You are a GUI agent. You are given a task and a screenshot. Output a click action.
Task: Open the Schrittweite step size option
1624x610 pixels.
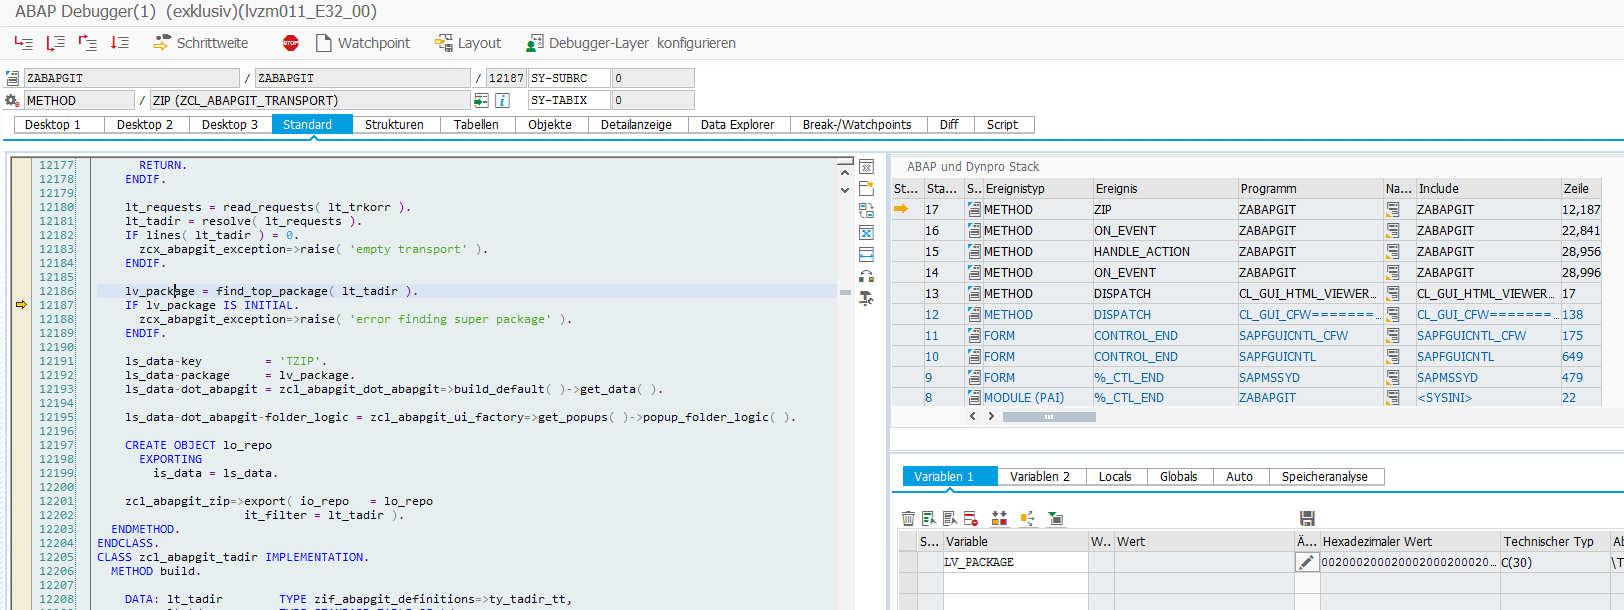pyautogui.click(x=200, y=43)
